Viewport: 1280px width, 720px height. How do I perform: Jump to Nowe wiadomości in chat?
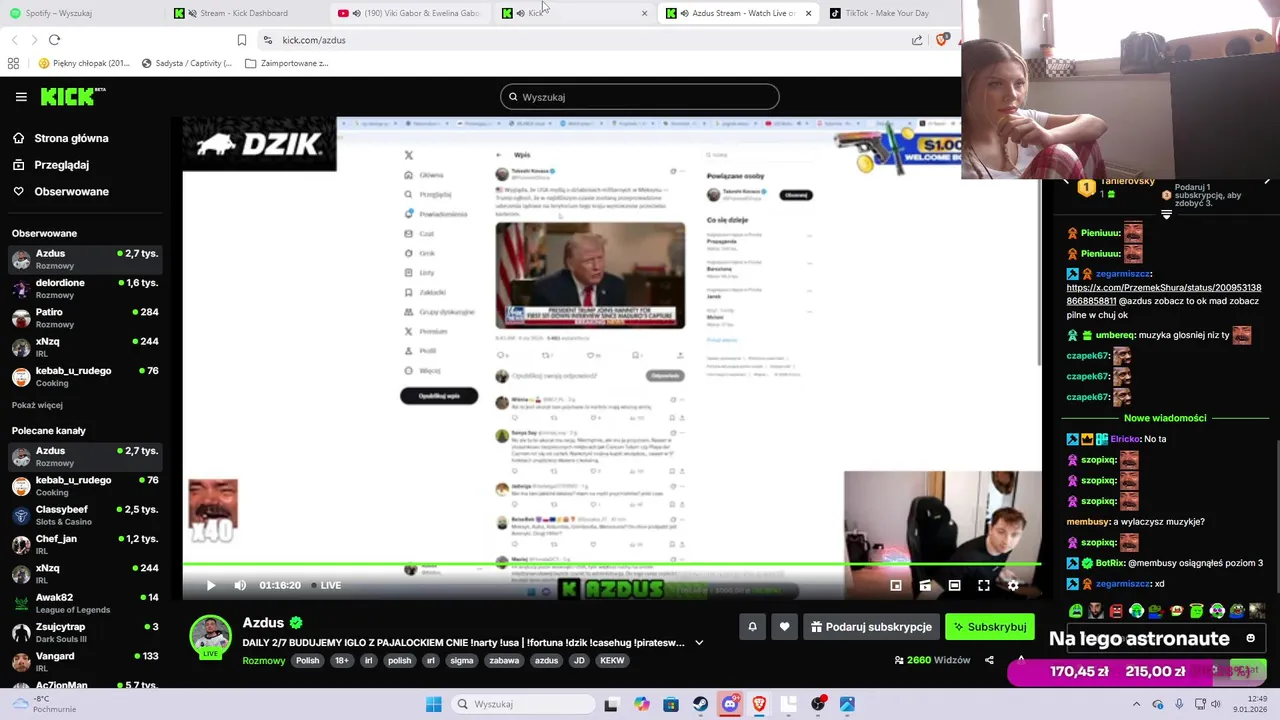(1165, 418)
